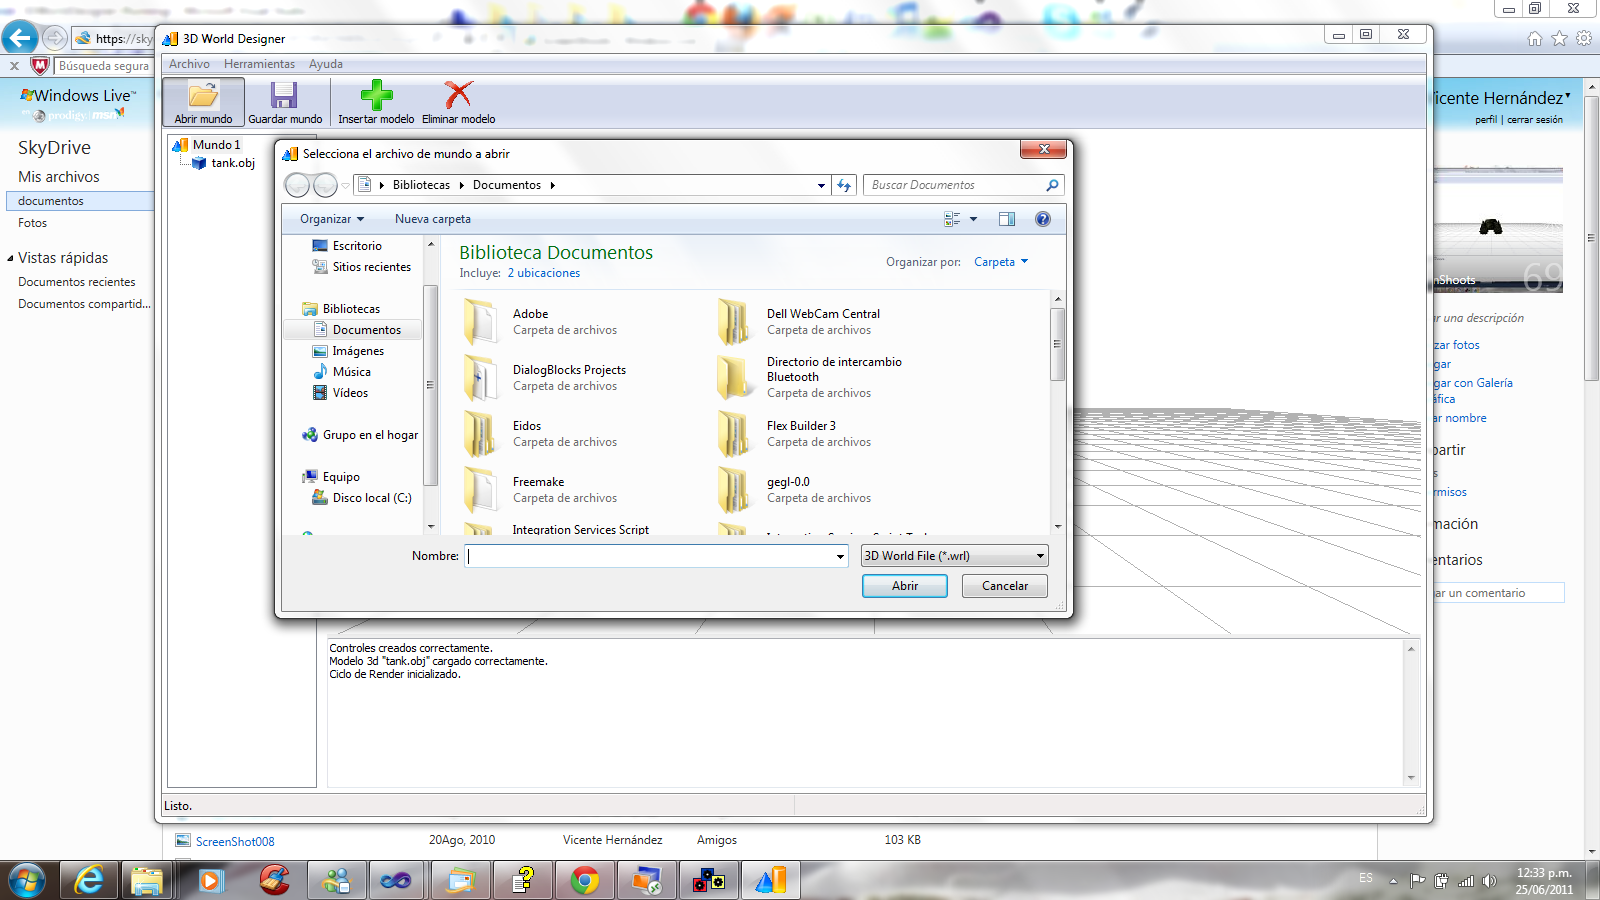
Task: Open the Ayuda menu
Action: tap(325, 64)
